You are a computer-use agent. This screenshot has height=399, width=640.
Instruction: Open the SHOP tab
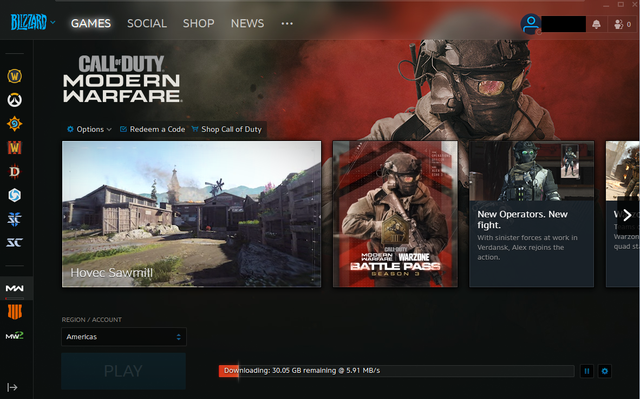(198, 23)
